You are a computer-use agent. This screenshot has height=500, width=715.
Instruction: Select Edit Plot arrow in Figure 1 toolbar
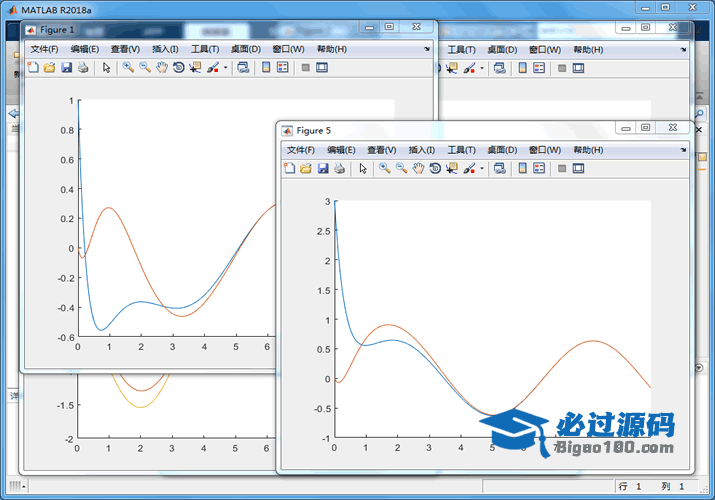click(107, 67)
